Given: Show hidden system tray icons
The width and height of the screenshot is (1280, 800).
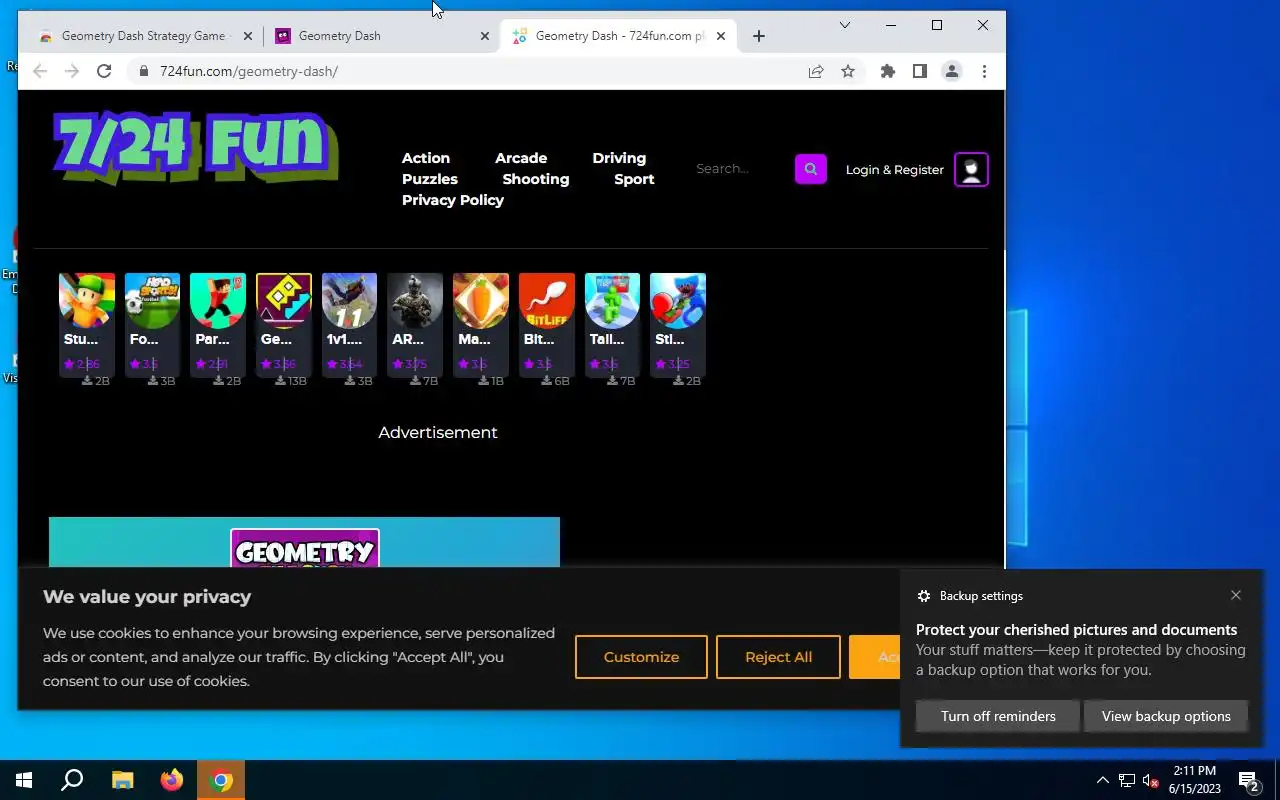Looking at the screenshot, I should pyautogui.click(x=1103, y=780).
